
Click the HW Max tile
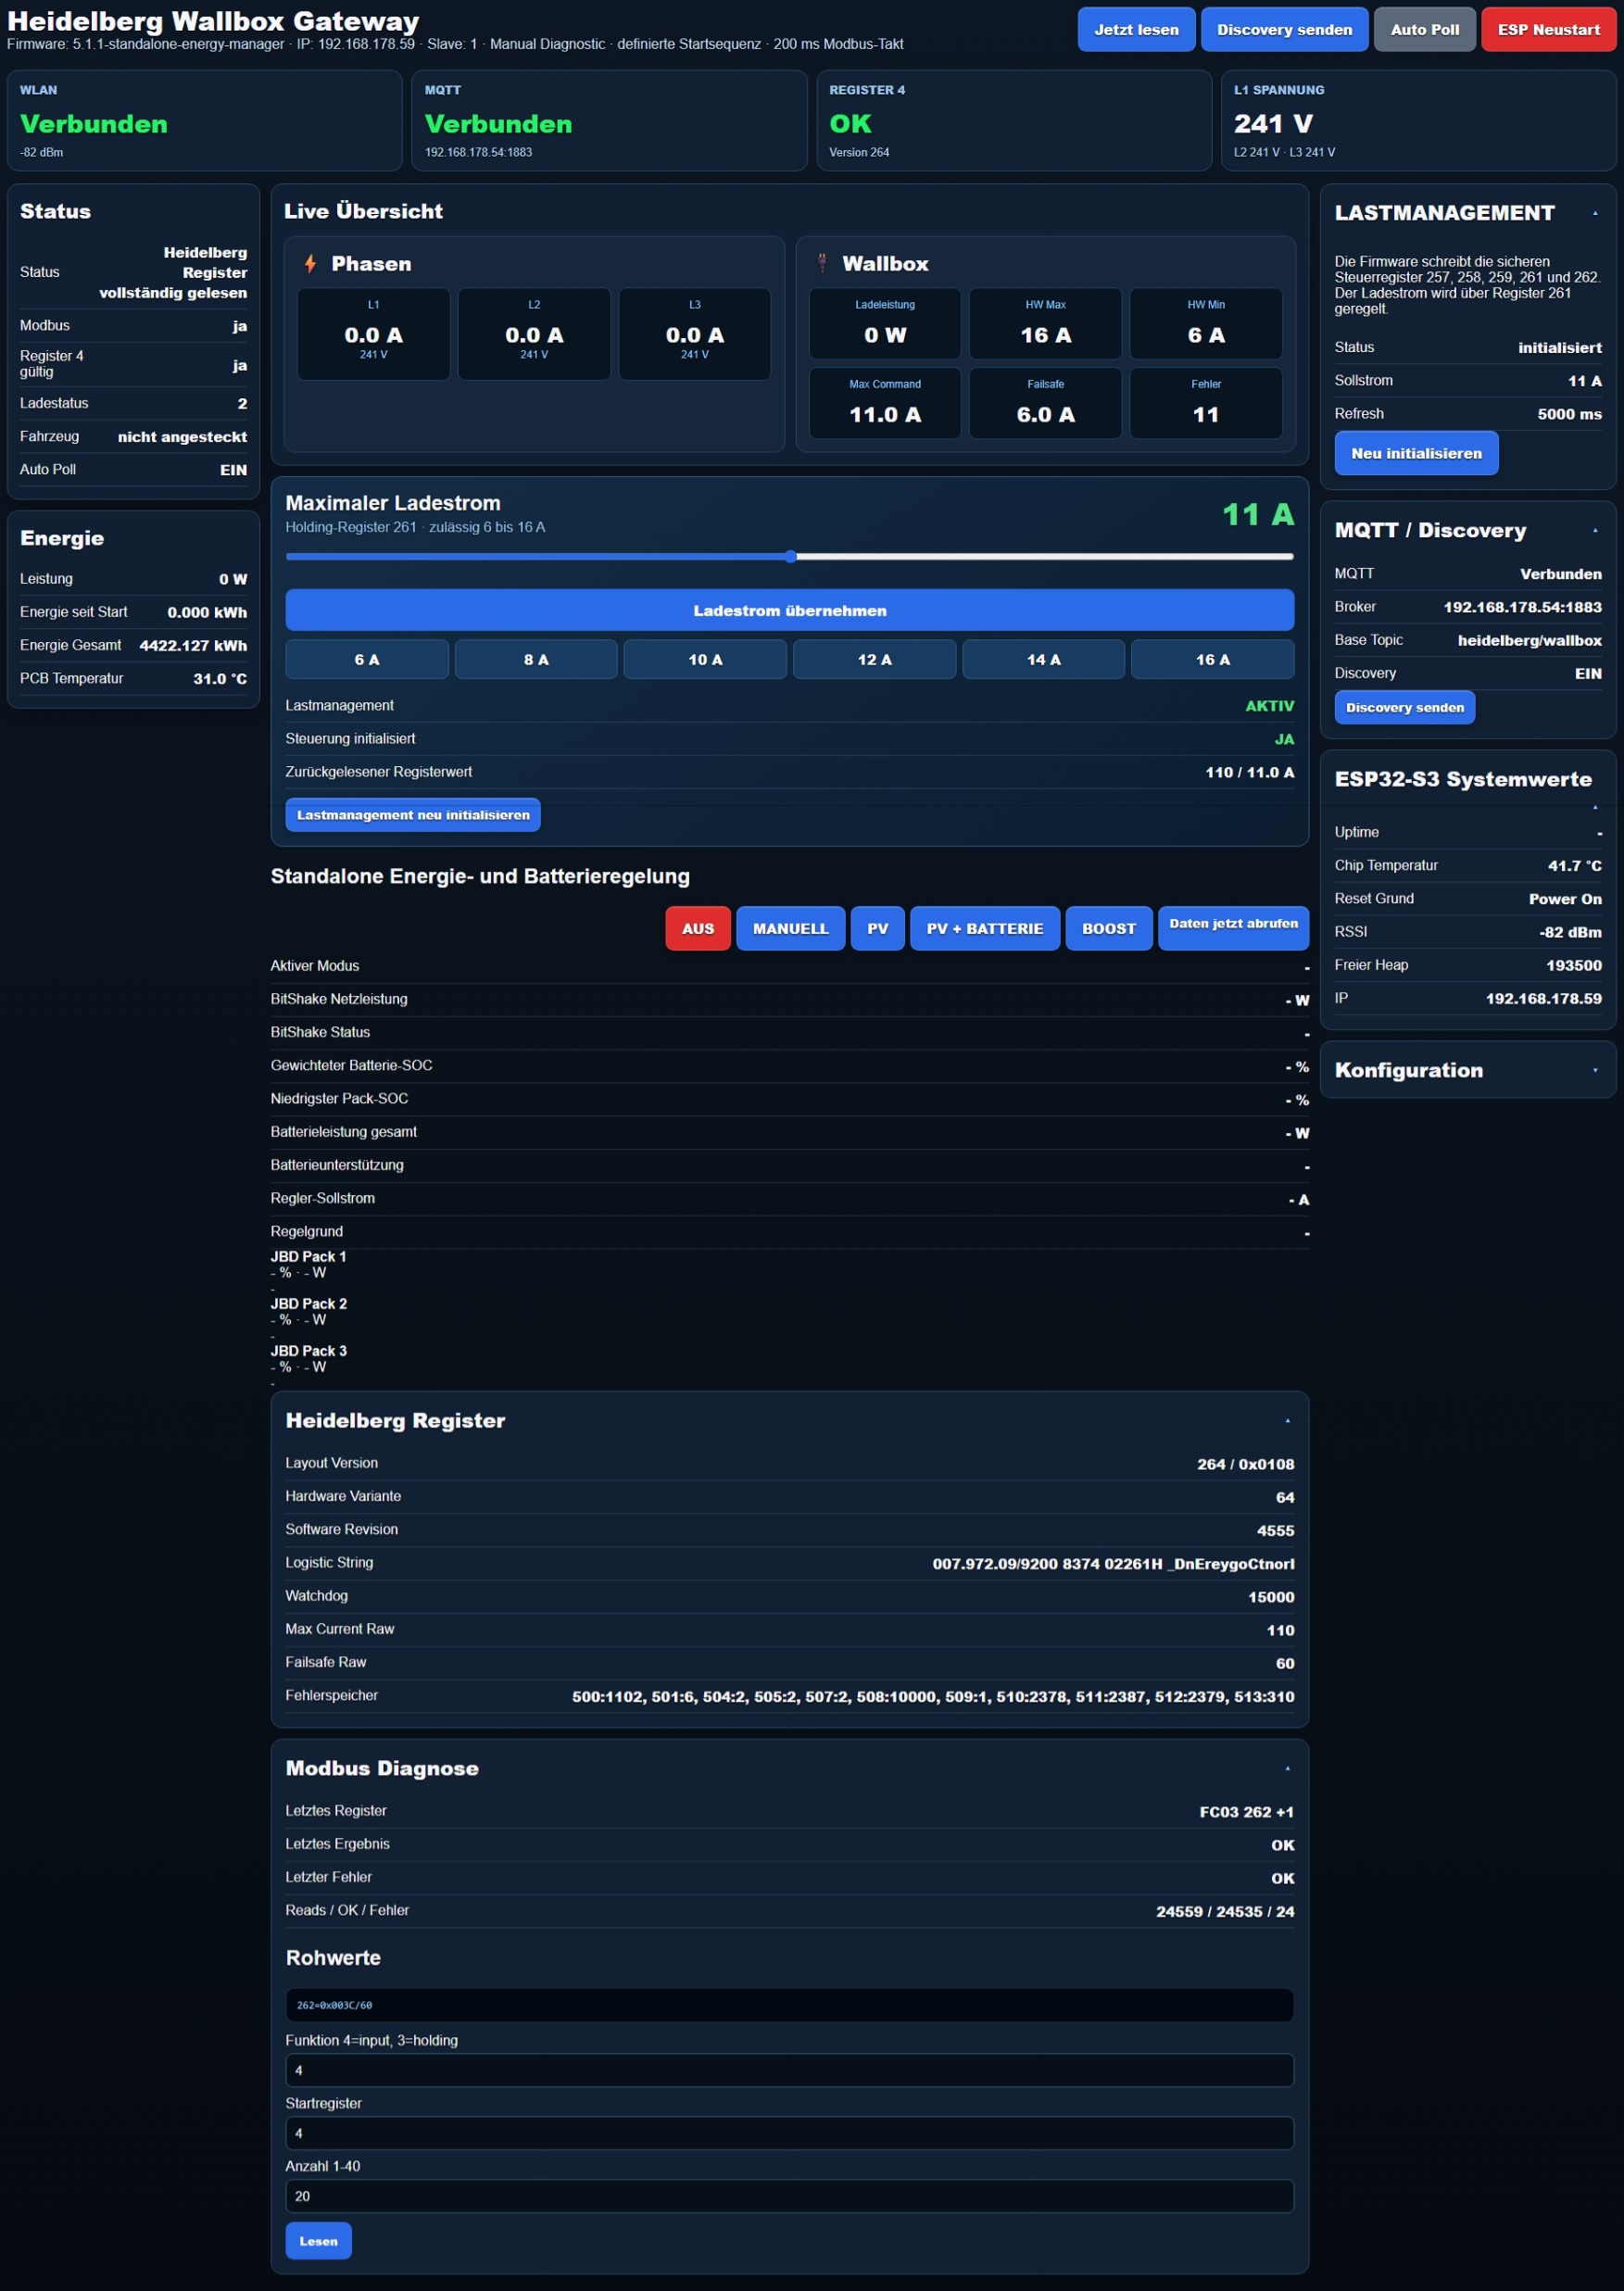[x=1045, y=323]
